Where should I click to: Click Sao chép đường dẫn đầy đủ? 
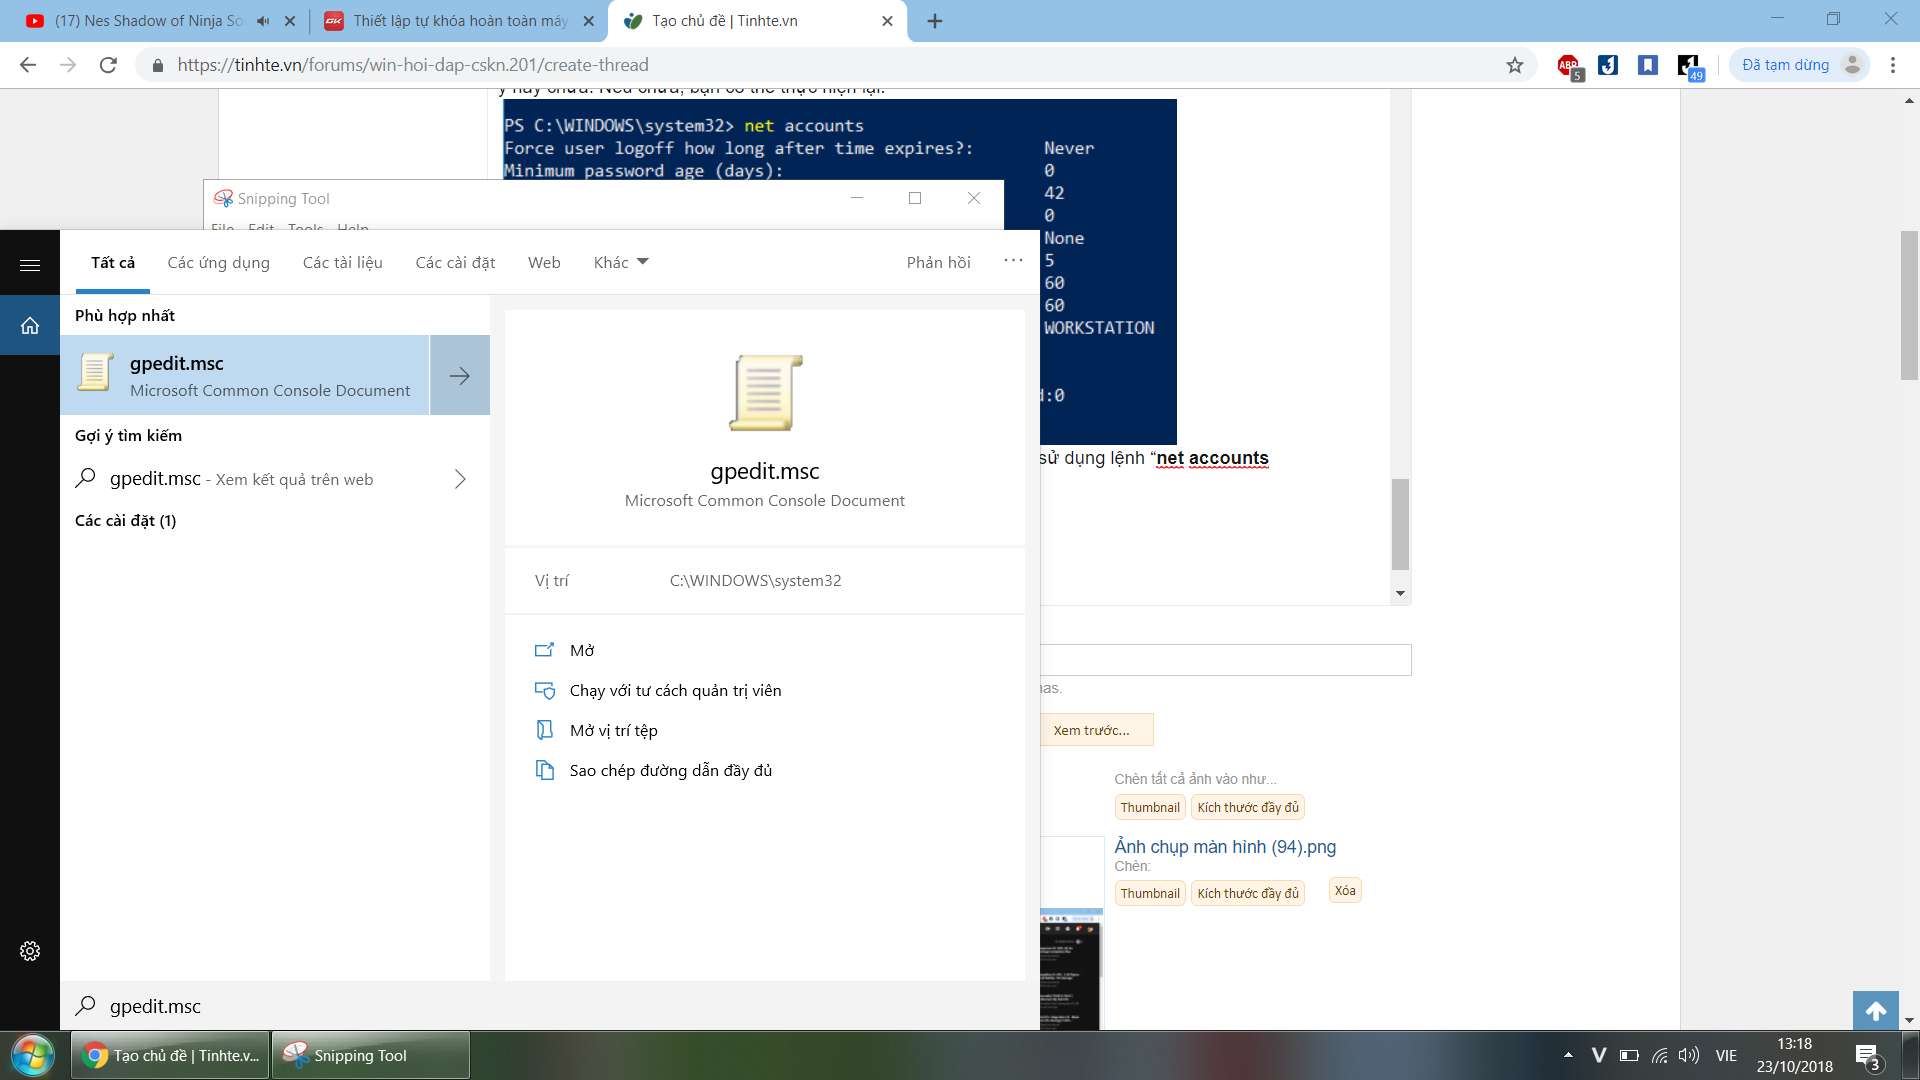point(654,770)
